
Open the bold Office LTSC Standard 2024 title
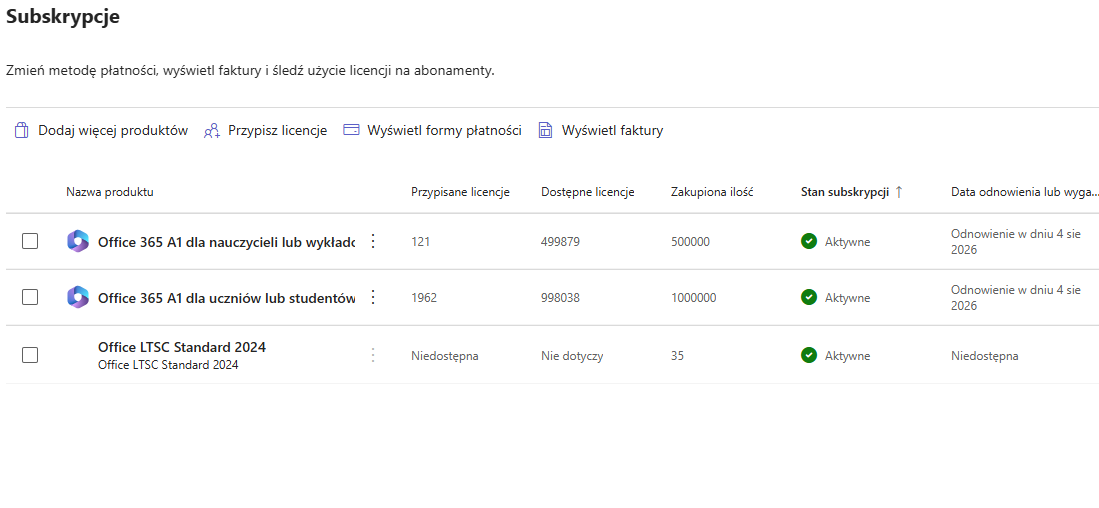coord(182,347)
